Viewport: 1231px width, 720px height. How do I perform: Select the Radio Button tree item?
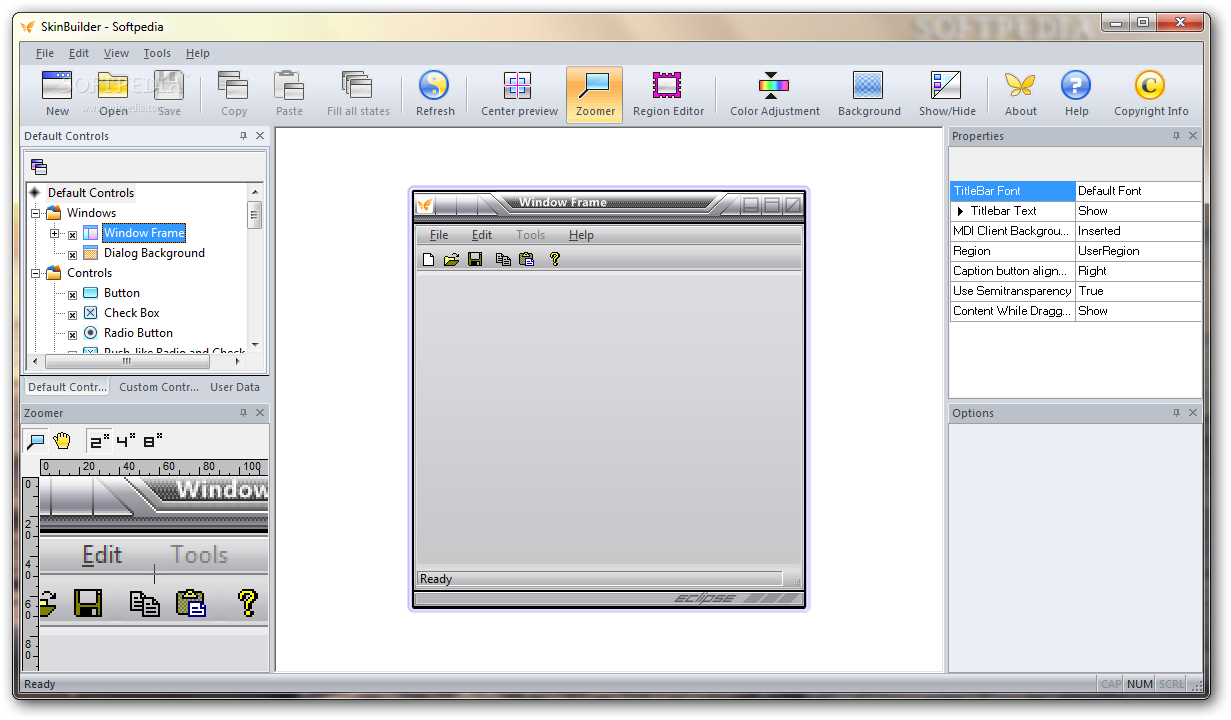[x=138, y=333]
